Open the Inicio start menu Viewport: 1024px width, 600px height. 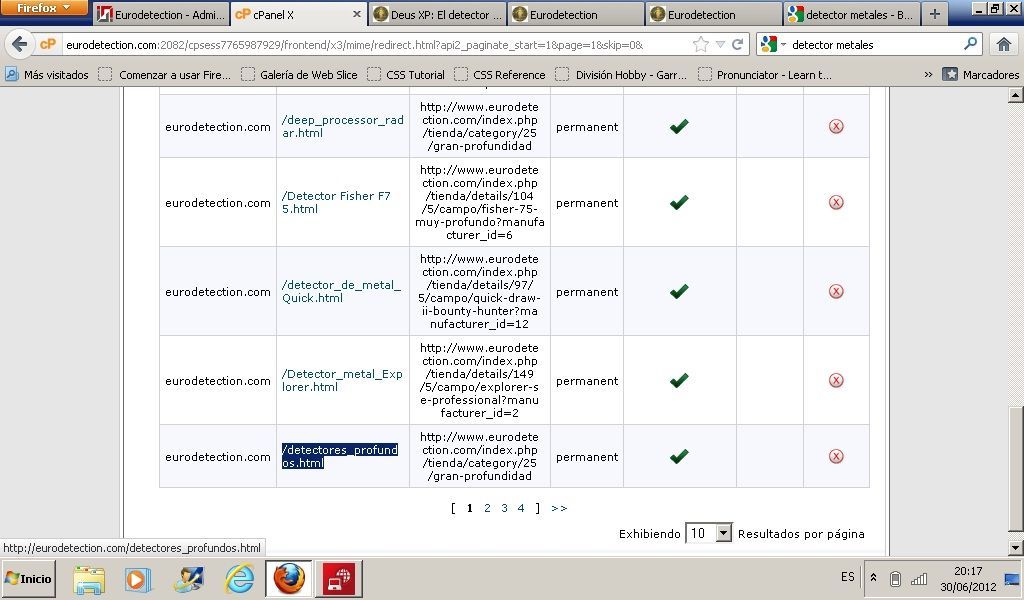(28, 578)
